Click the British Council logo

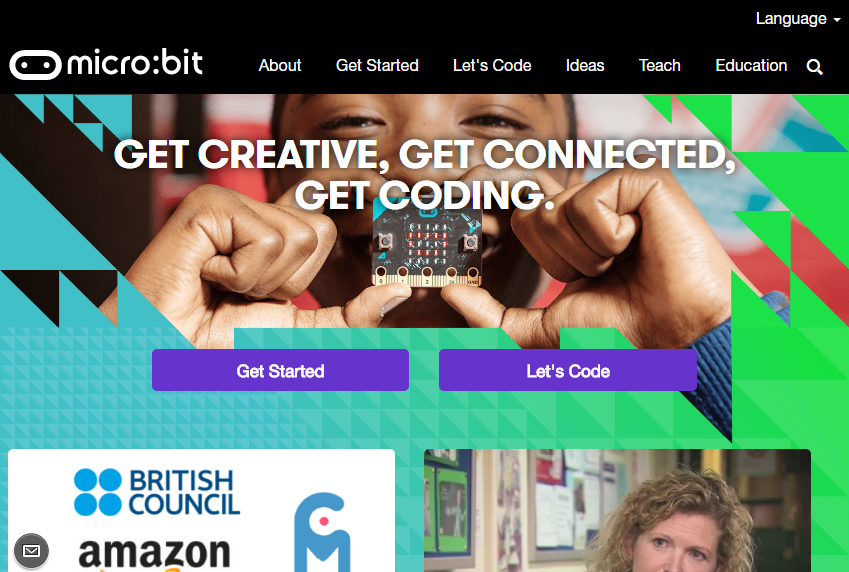157,492
